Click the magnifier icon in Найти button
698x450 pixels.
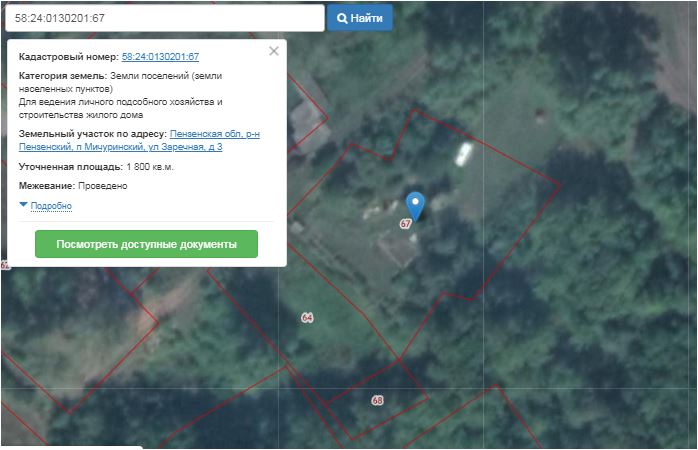coord(342,18)
